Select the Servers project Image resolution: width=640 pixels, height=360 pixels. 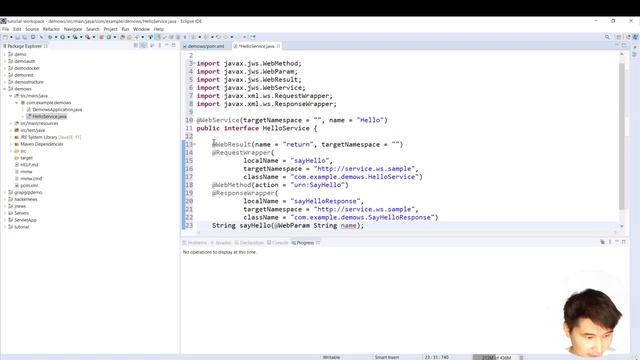[x=22, y=213]
